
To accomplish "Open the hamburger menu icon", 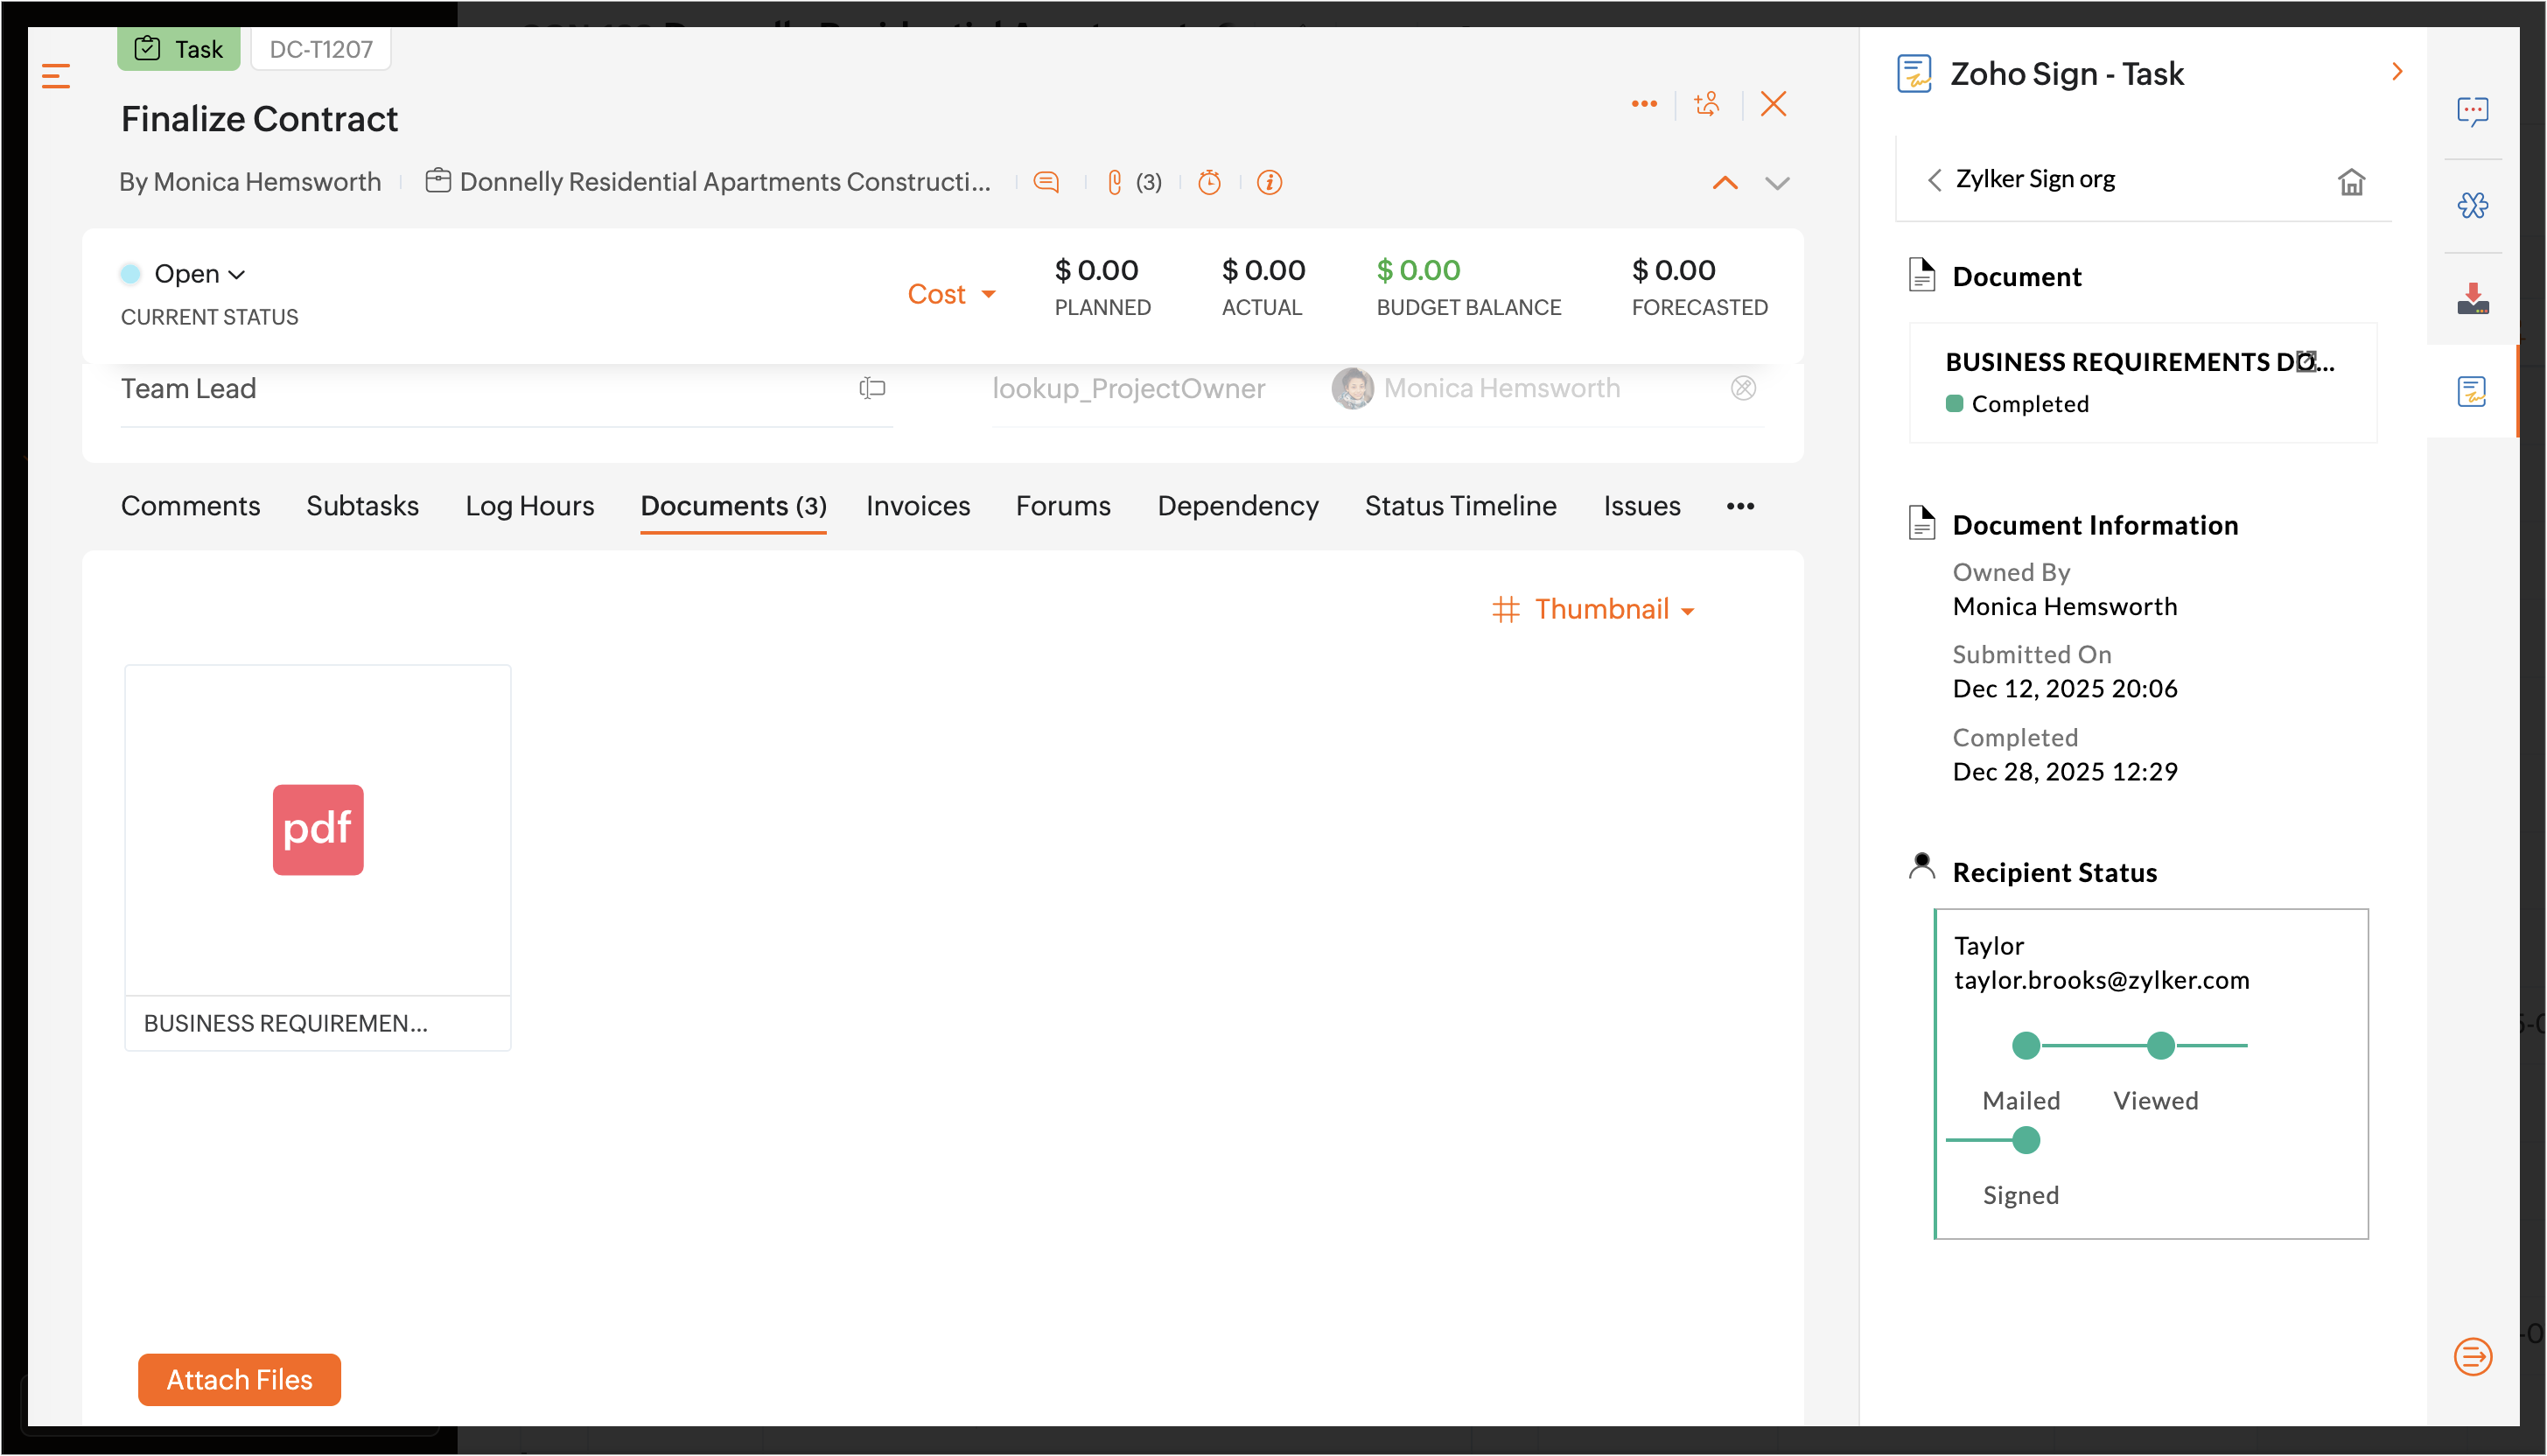I will pyautogui.click(x=56, y=76).
